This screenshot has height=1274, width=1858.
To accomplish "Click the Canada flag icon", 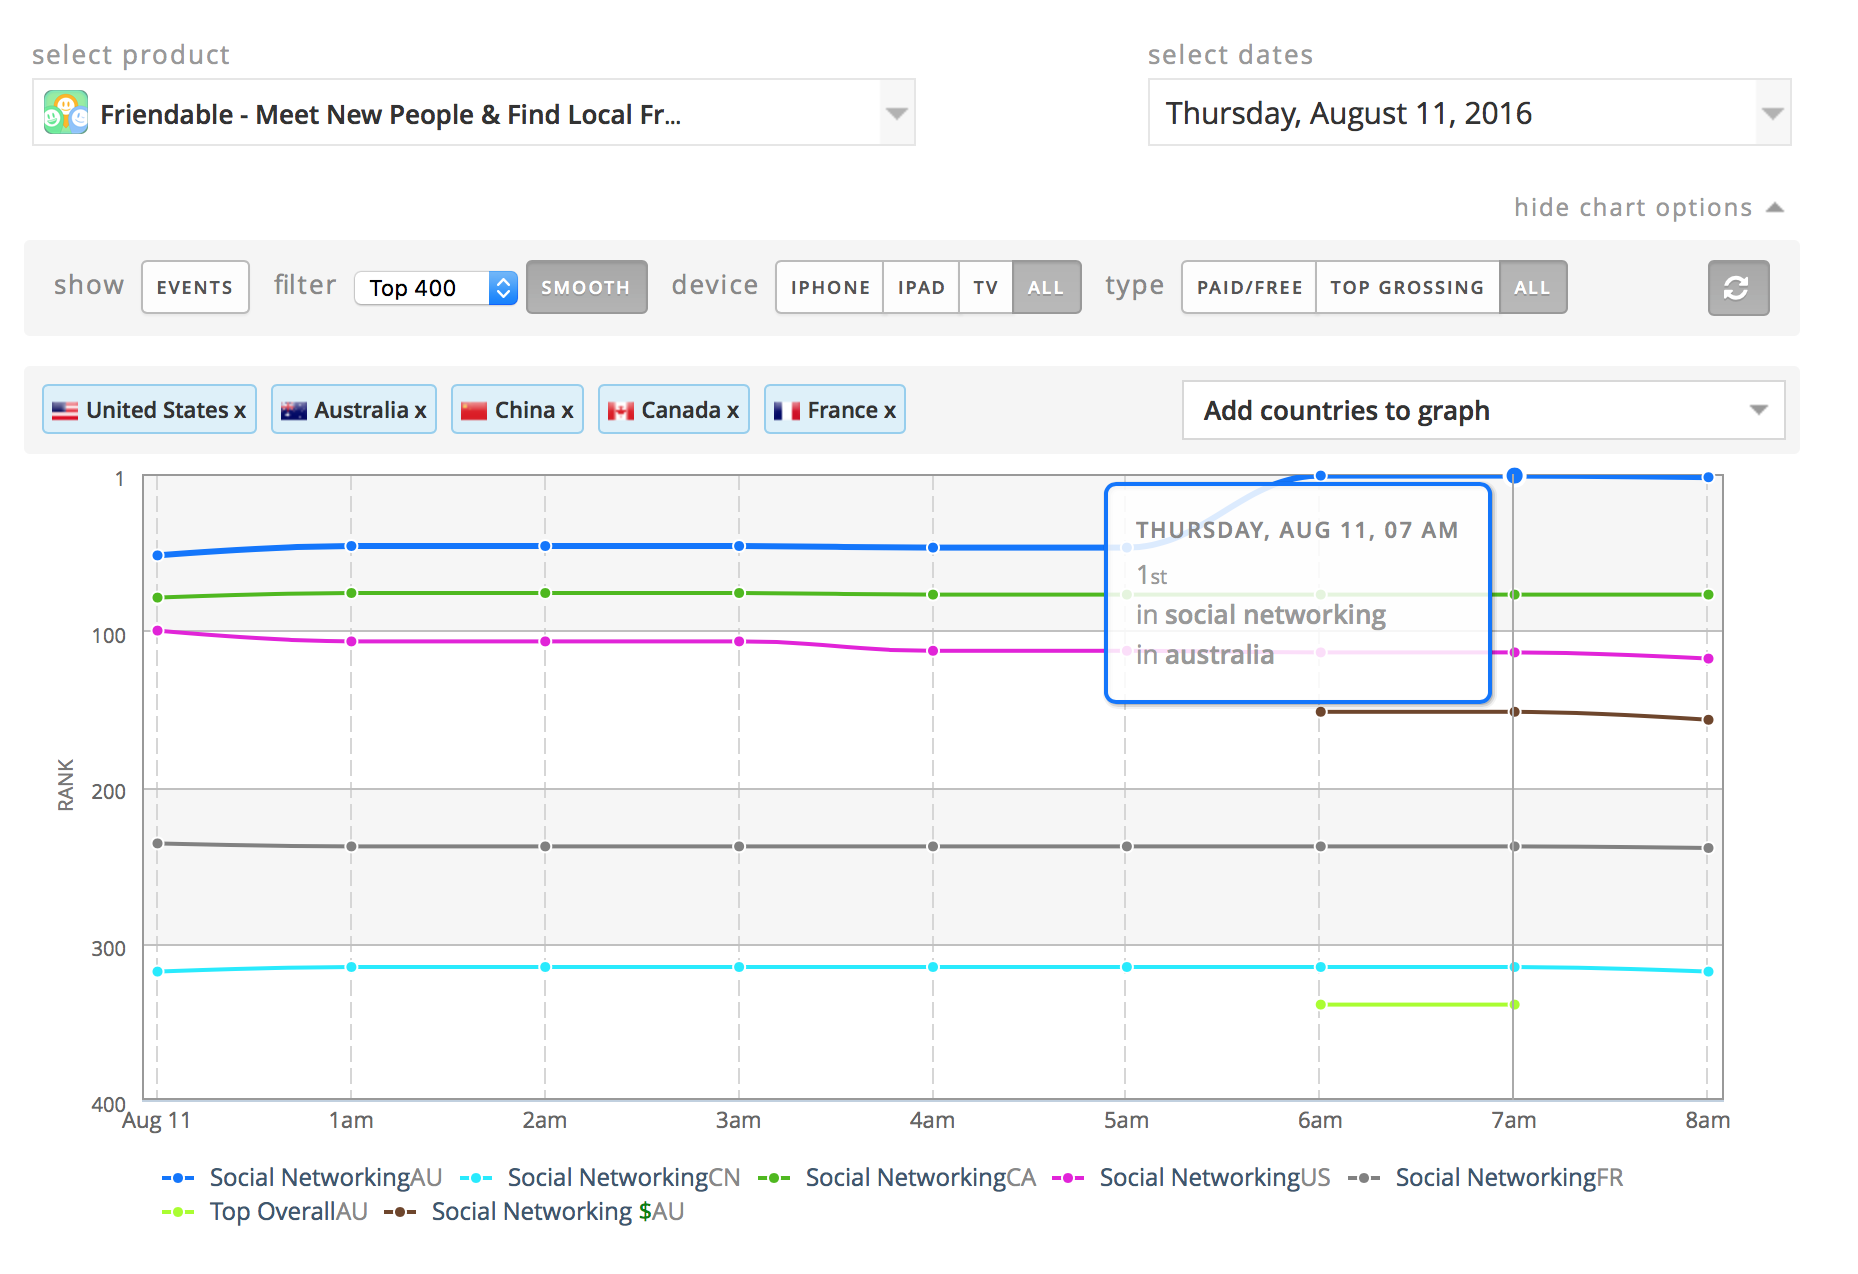I will [x=621, y=411].
